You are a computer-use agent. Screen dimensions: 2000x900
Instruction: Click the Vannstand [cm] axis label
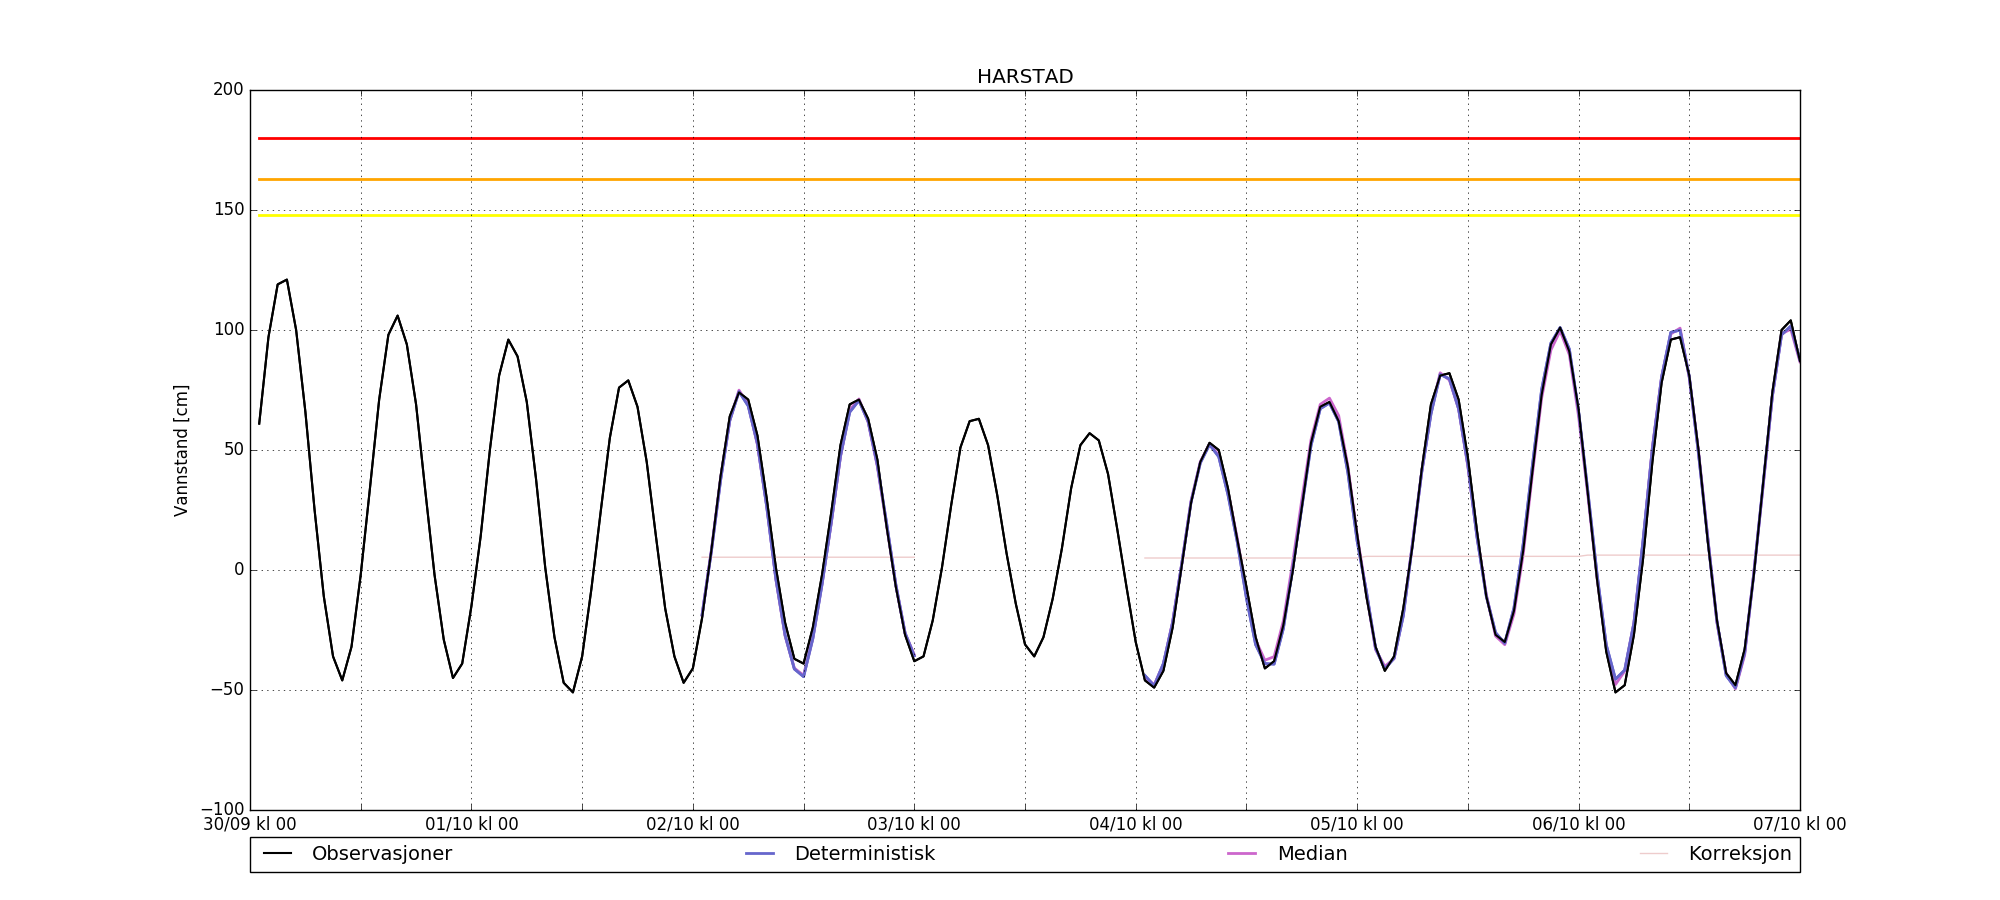coord(181,450)
